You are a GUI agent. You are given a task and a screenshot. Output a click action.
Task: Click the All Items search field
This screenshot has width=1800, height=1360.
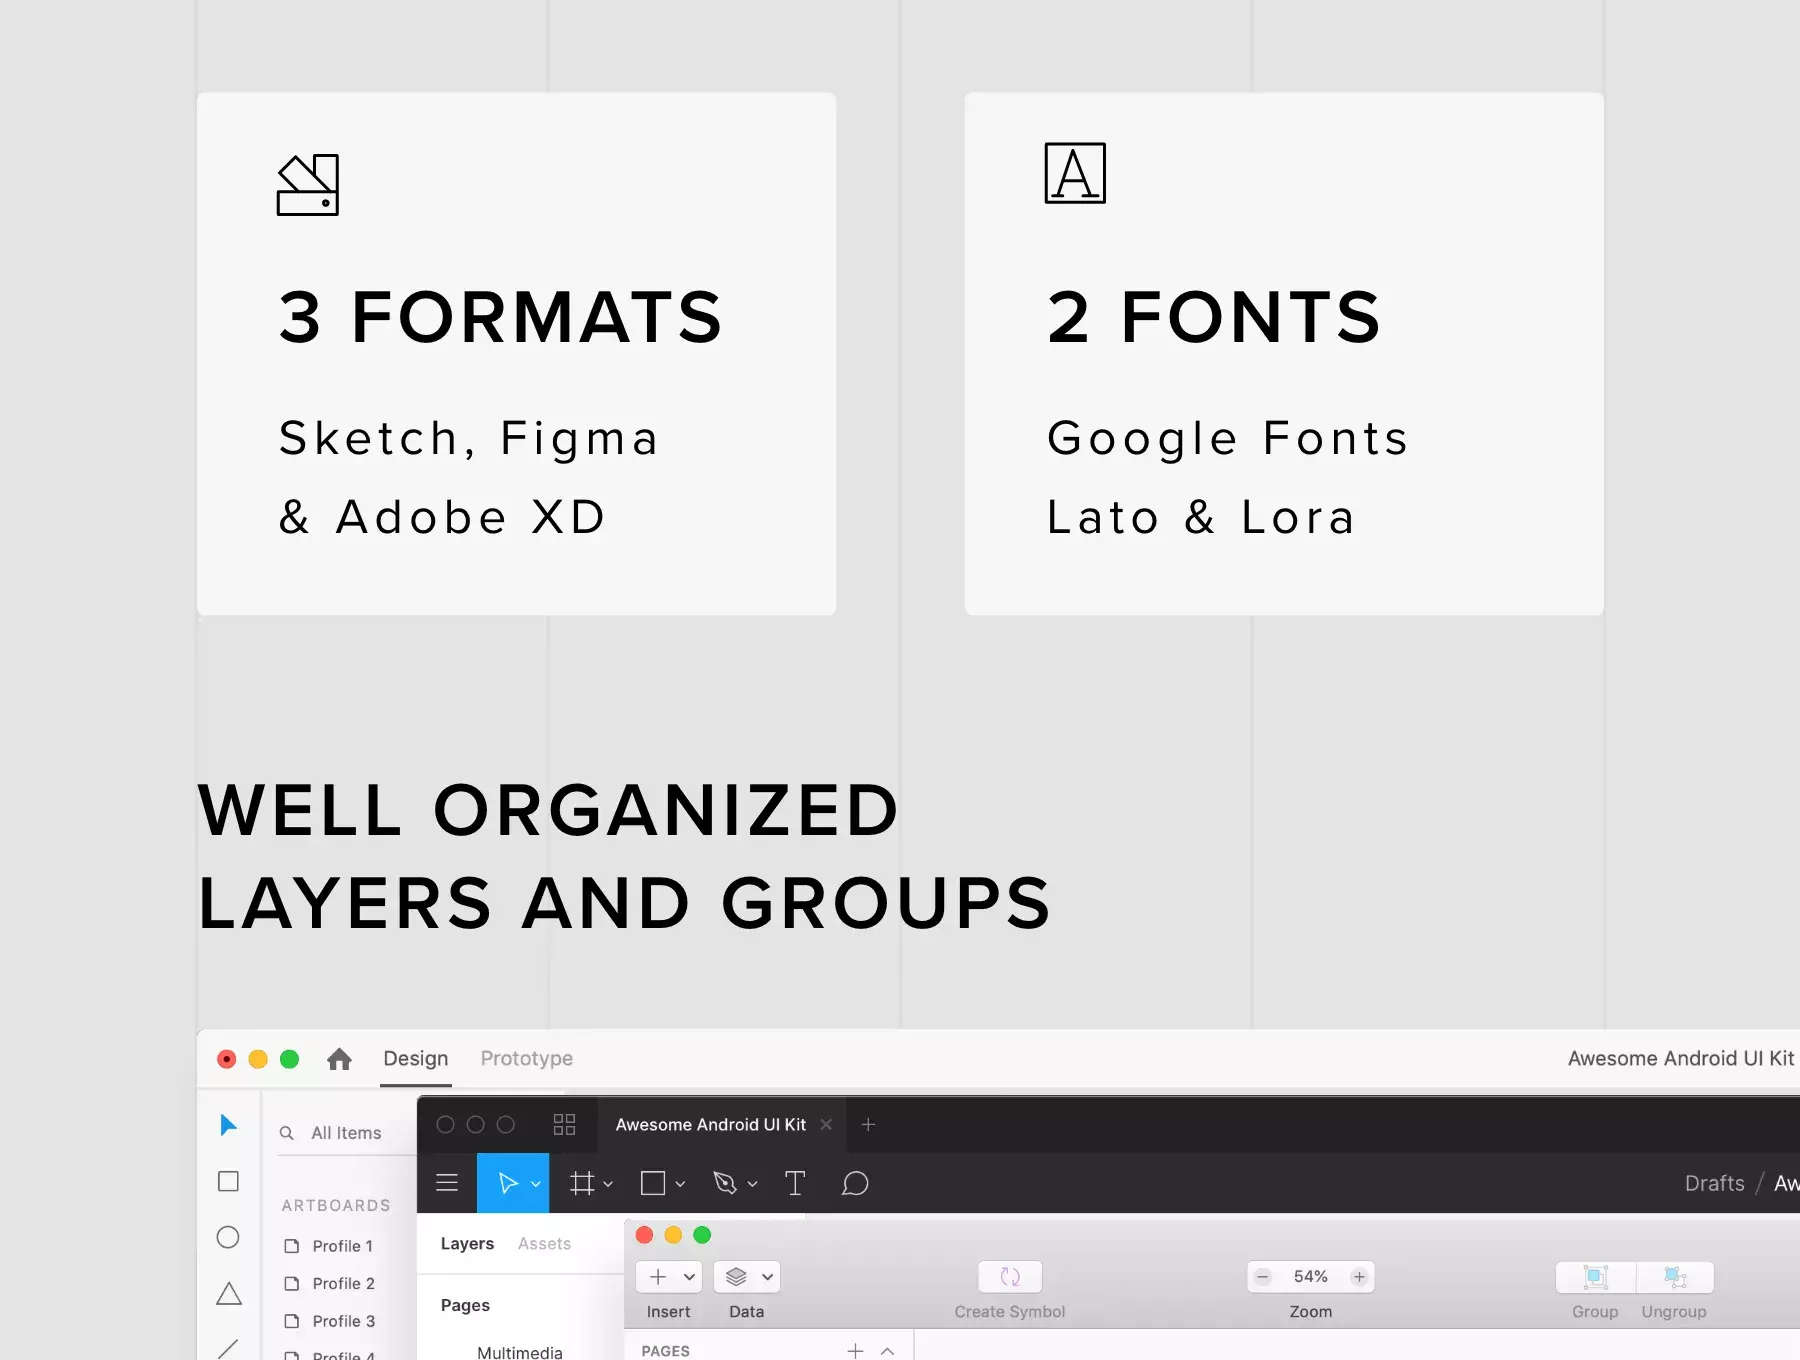346,1133
